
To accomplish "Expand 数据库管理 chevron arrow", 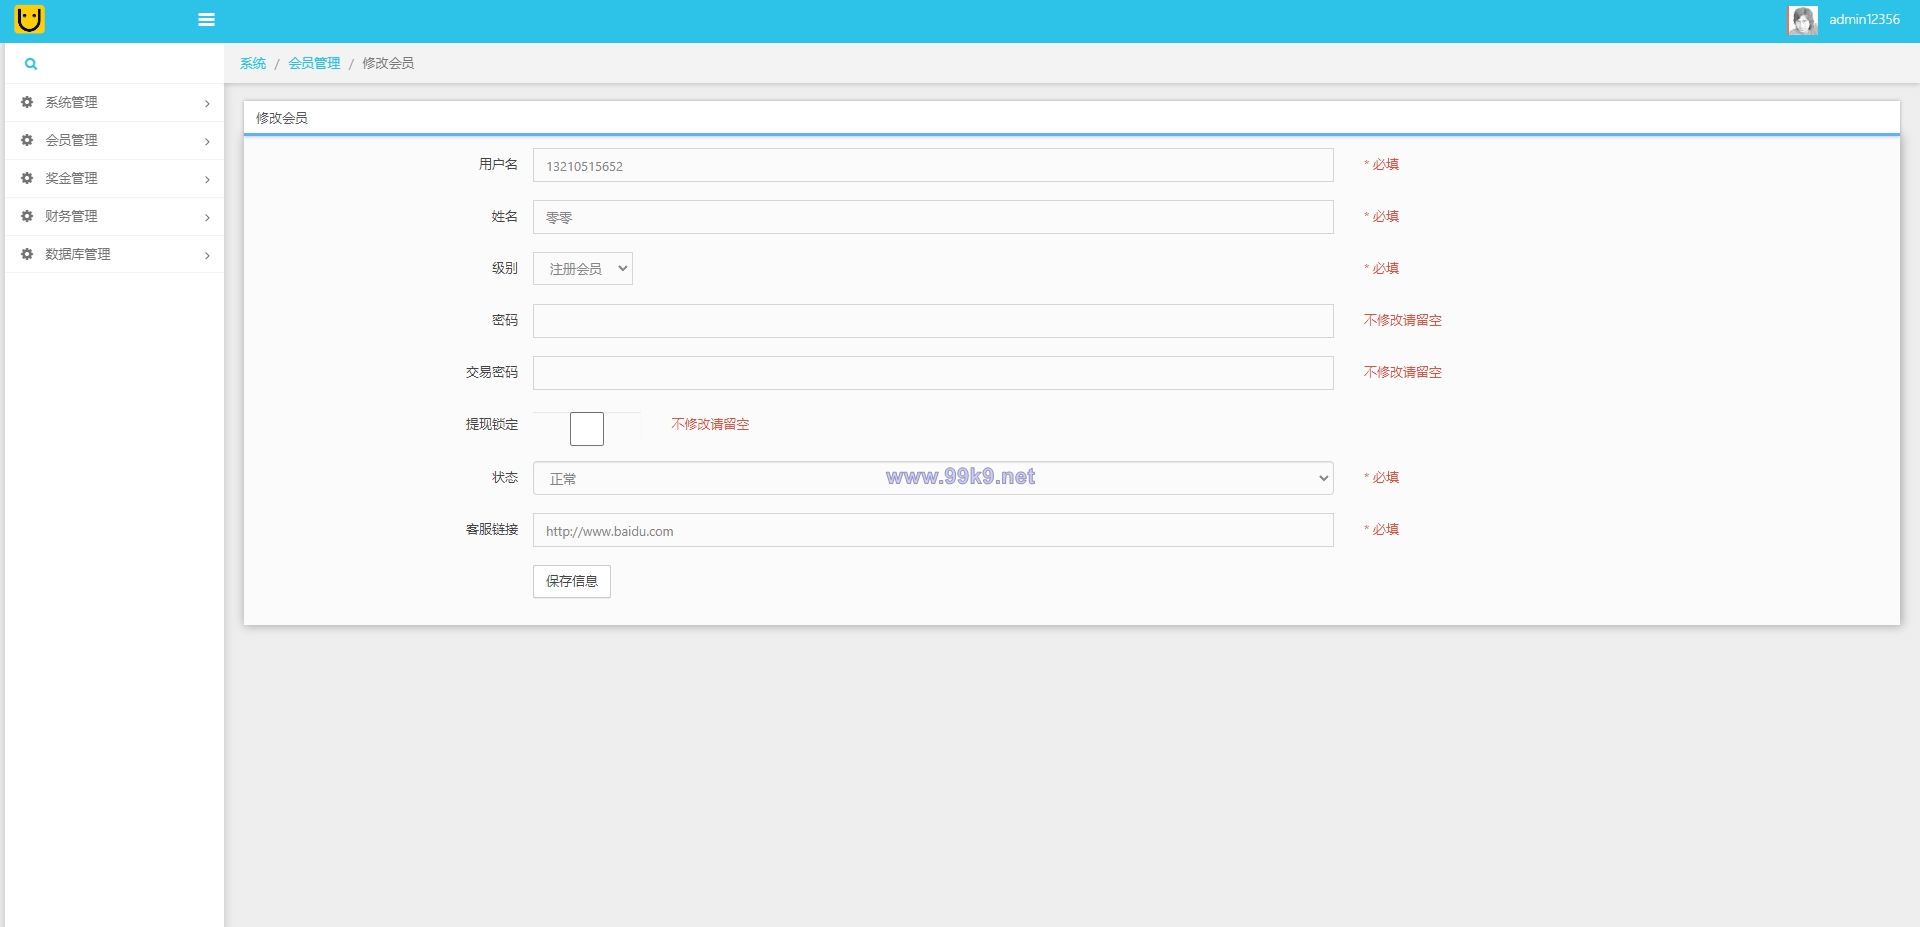I will pos(207,256).
